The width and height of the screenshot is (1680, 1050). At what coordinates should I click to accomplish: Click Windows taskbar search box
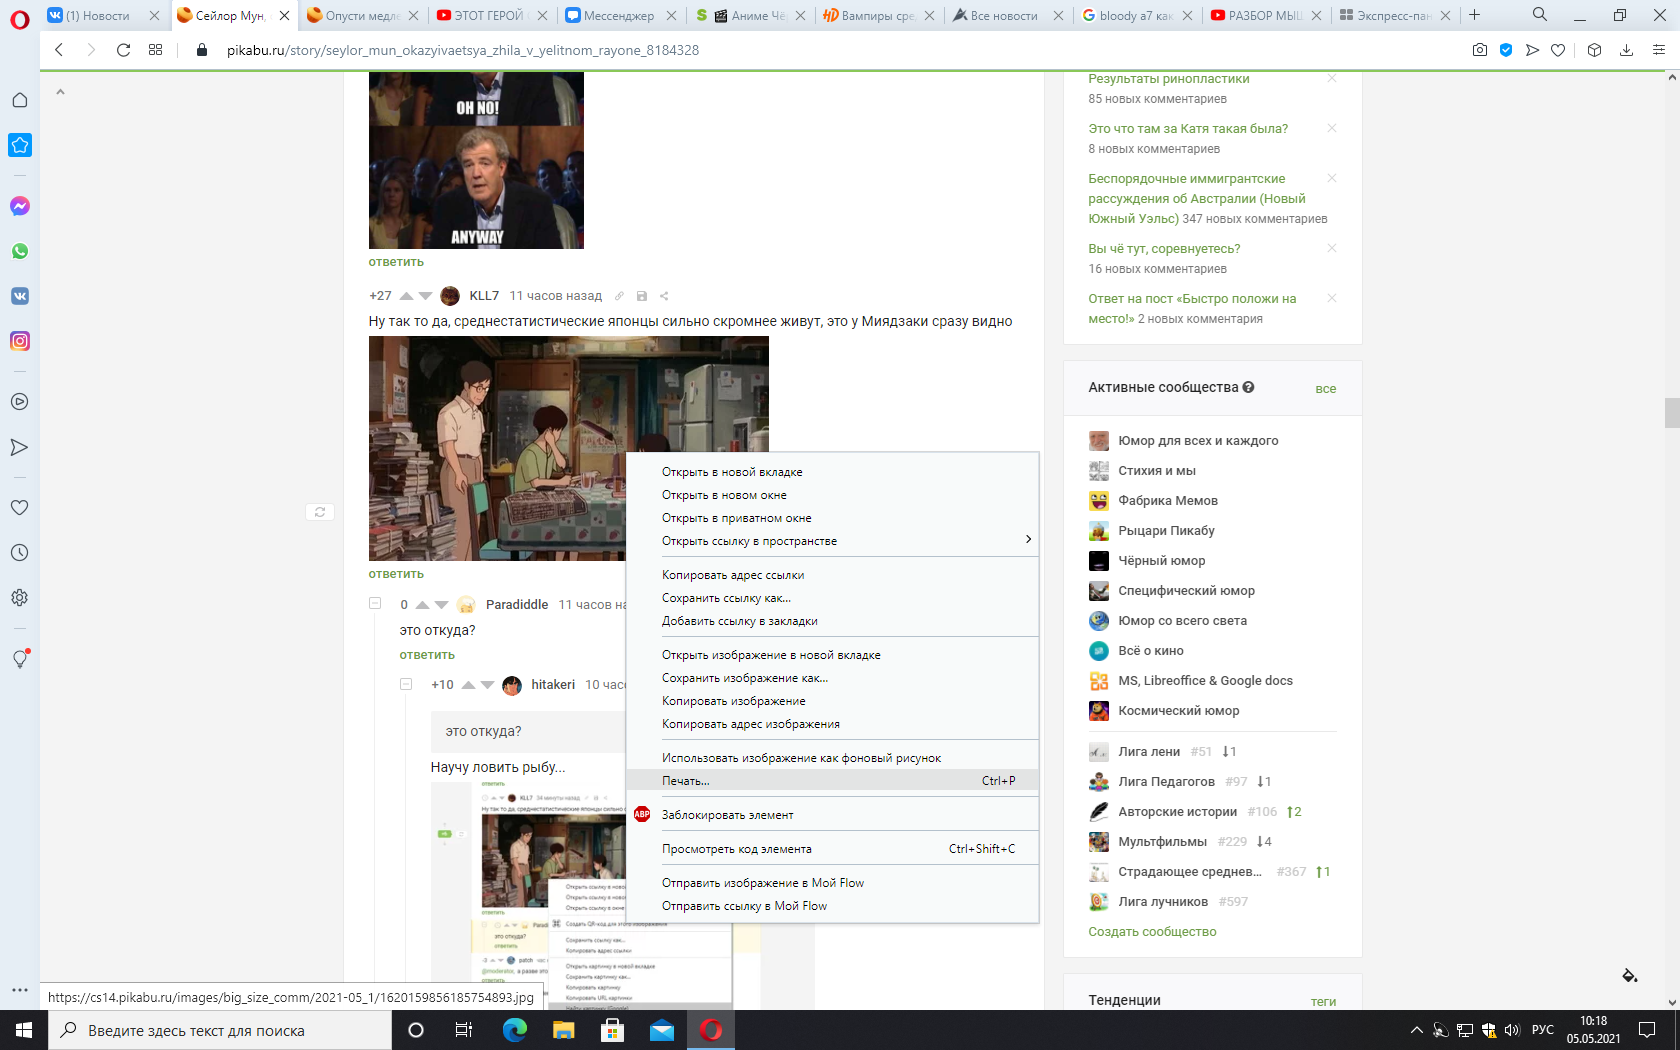pyautogui.click(x=220, y=1030)
